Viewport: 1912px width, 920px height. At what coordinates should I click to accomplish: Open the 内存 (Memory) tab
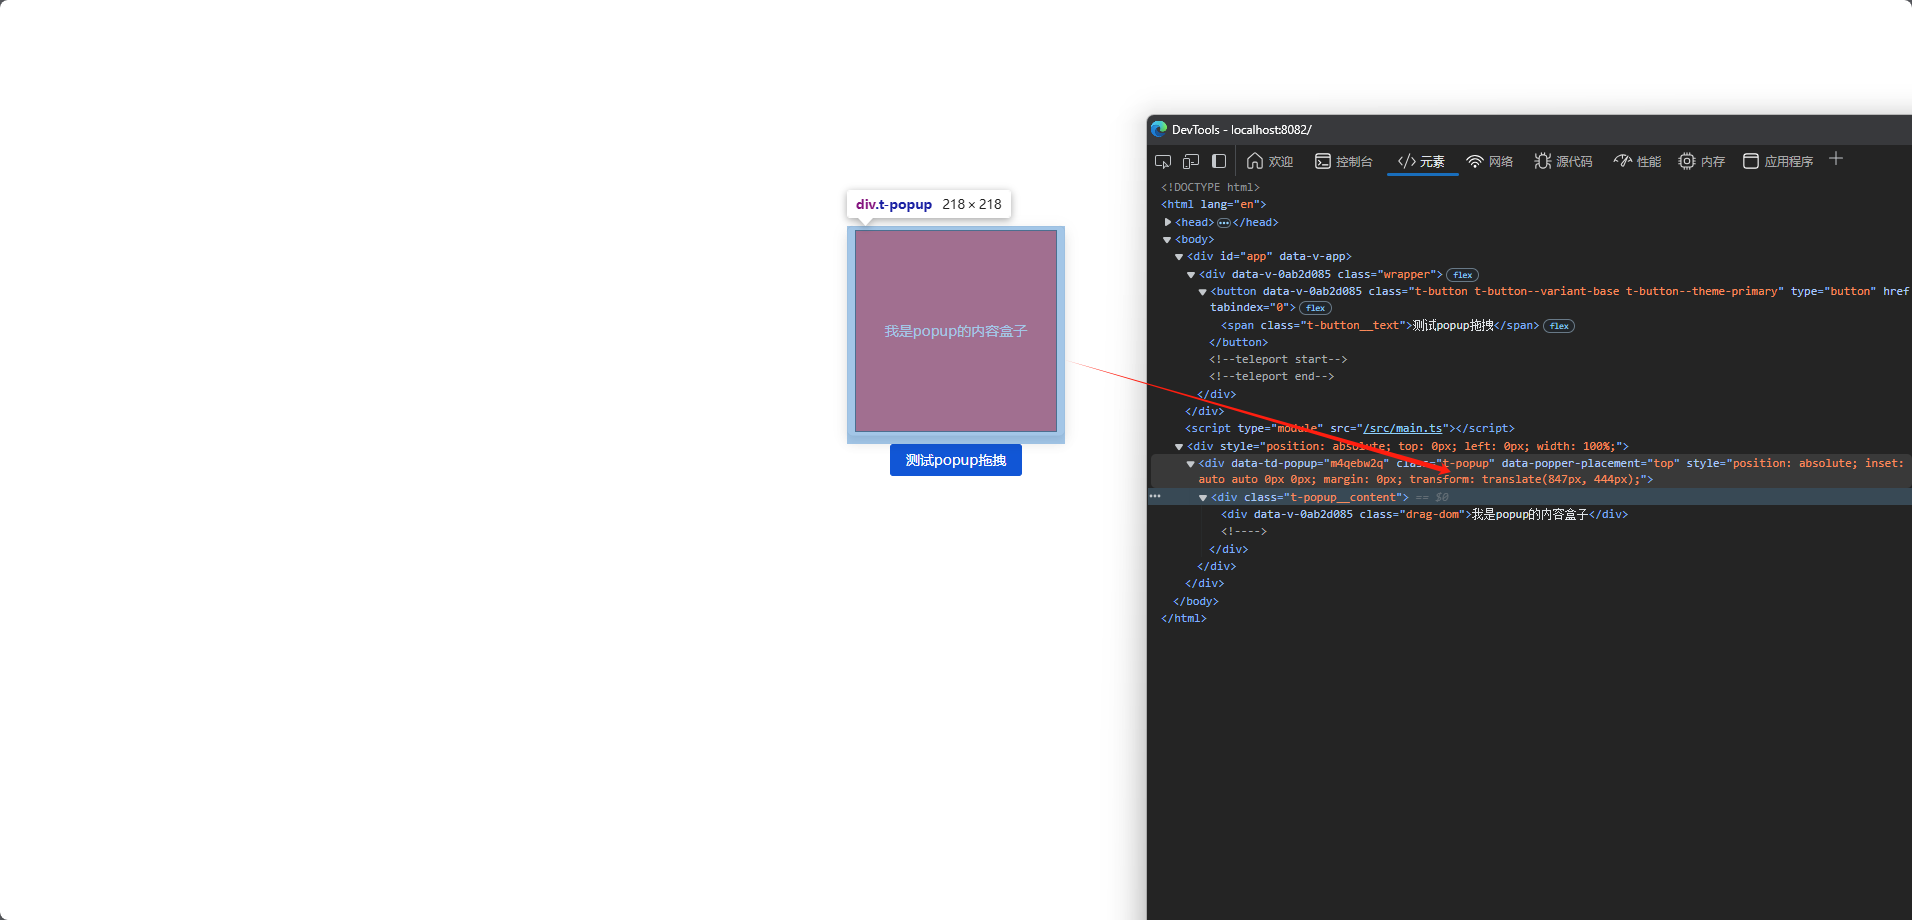click(1702, 161)
